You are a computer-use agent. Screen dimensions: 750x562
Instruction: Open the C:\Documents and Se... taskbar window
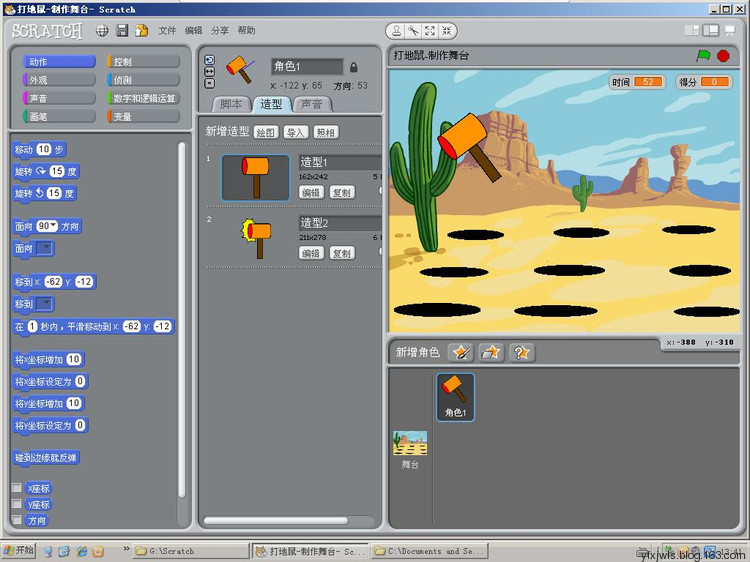pos(430,551)
